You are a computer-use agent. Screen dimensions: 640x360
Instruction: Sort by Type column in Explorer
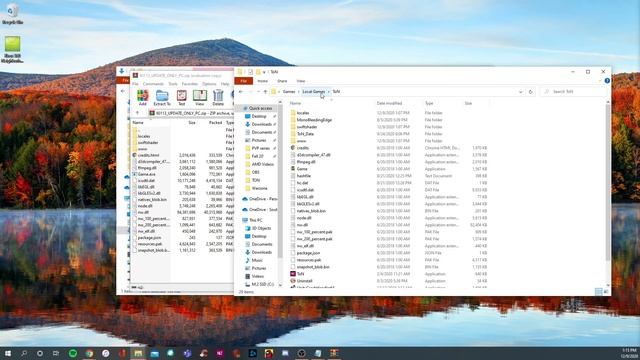click(x=429, y=103)
